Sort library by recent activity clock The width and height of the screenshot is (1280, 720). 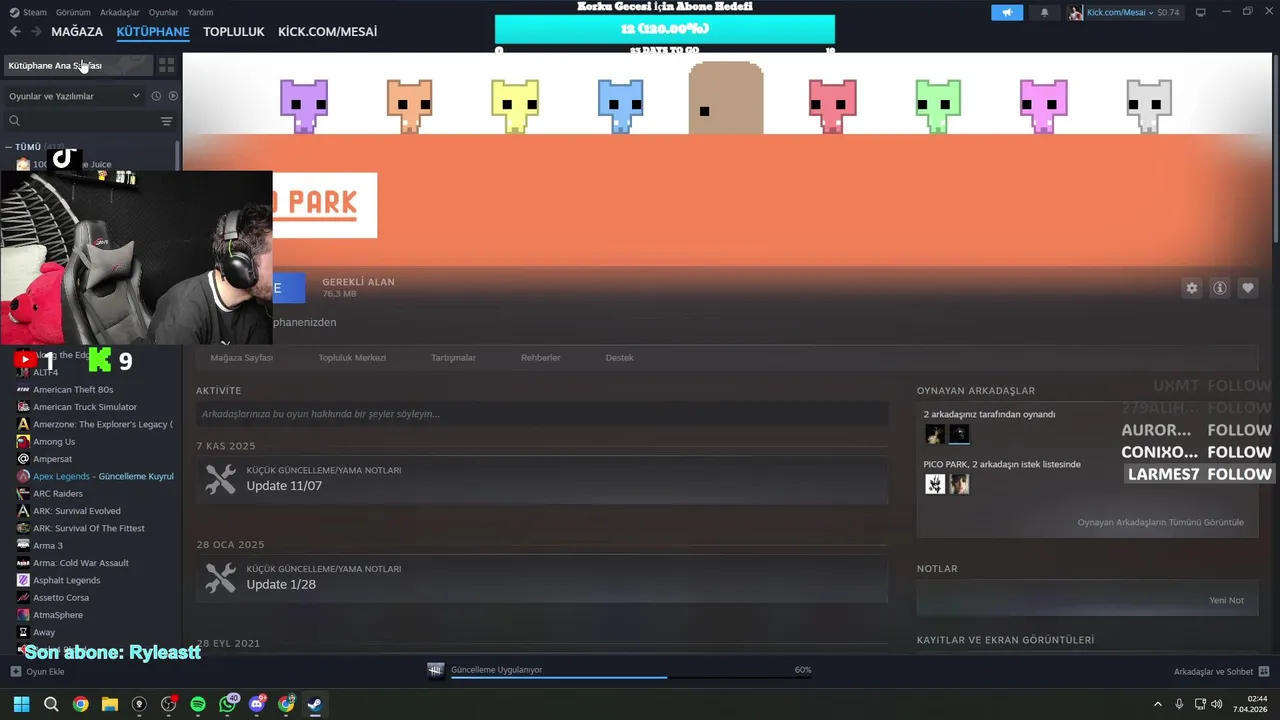click(156, 96)
